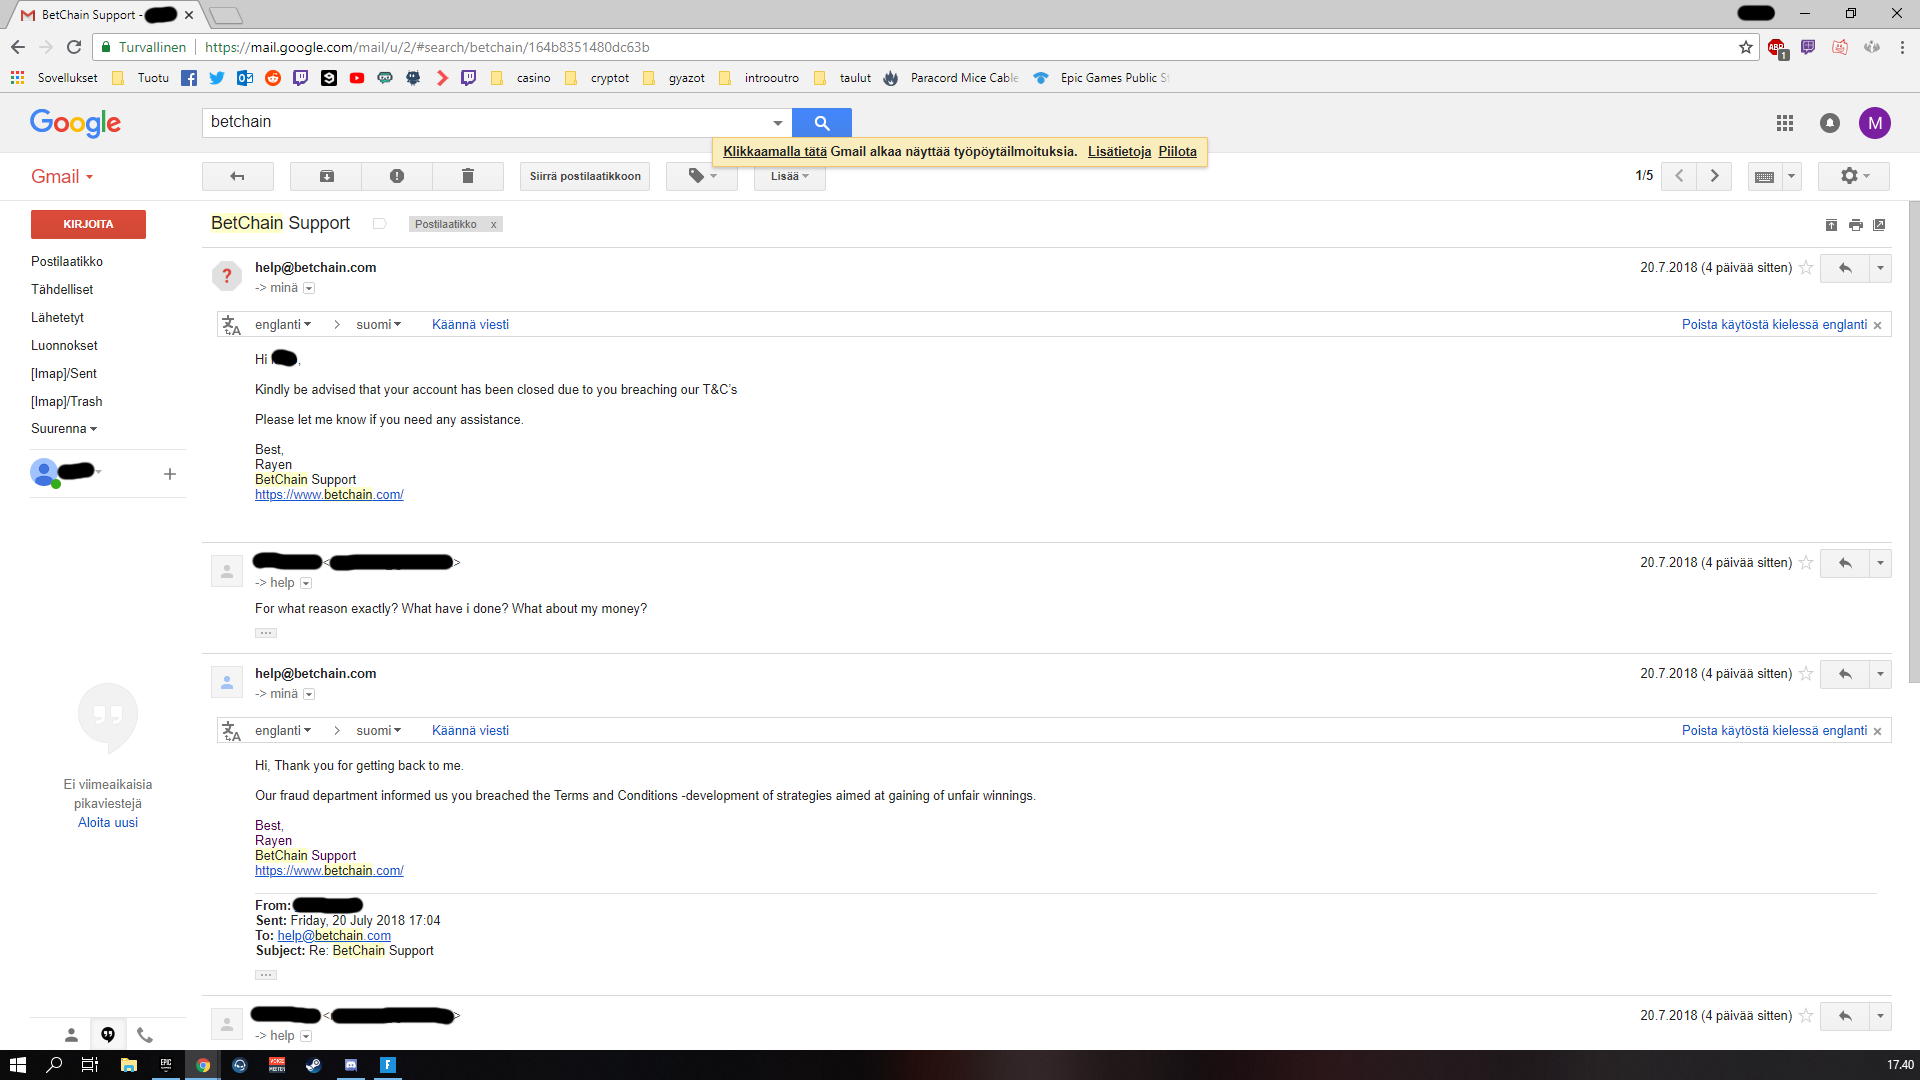
Task: Click the print all icon
Action: point(1856,225)
